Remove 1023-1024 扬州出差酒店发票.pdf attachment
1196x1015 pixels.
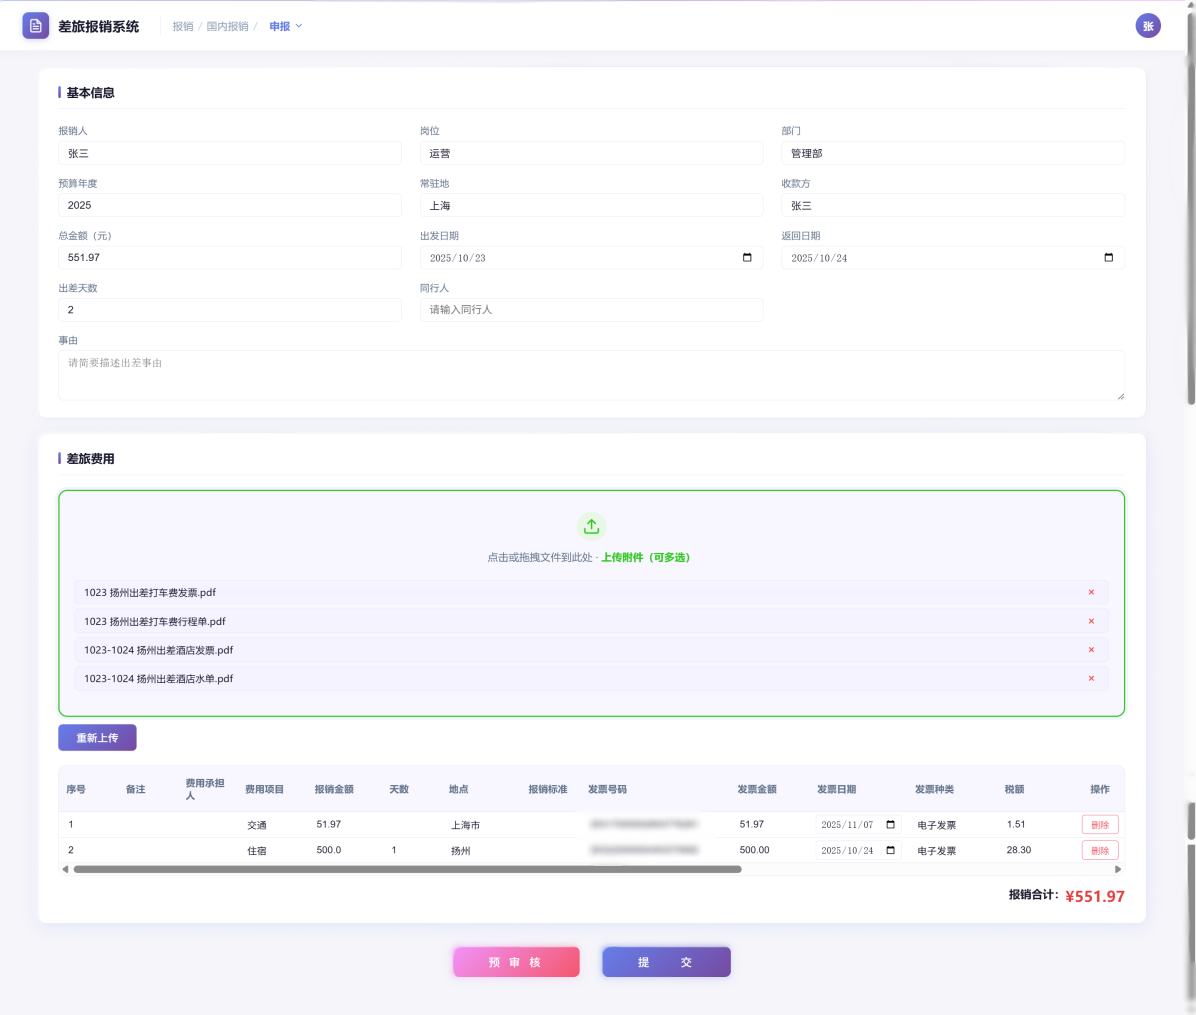pyautogui.click(x=1091, y=650)
